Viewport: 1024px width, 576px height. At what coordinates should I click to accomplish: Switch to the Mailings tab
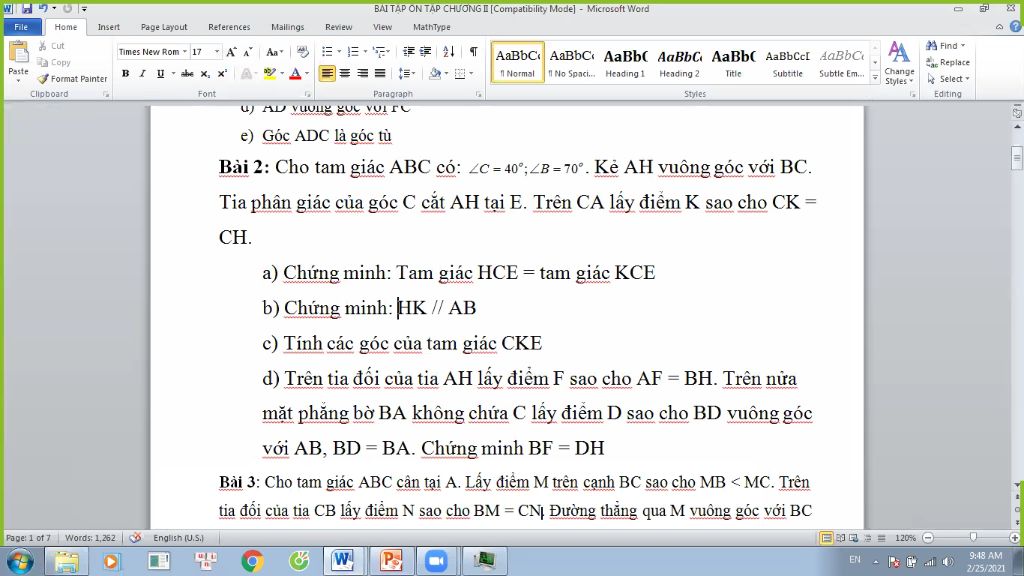click(x=287, y=27)
